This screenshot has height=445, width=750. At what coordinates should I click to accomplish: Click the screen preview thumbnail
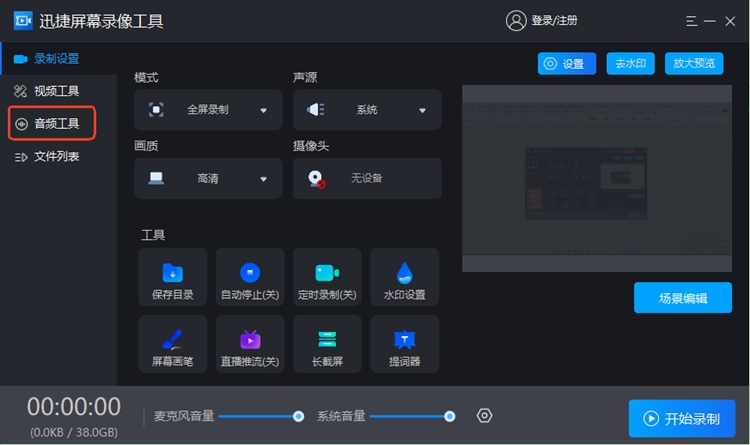(597, 178)
